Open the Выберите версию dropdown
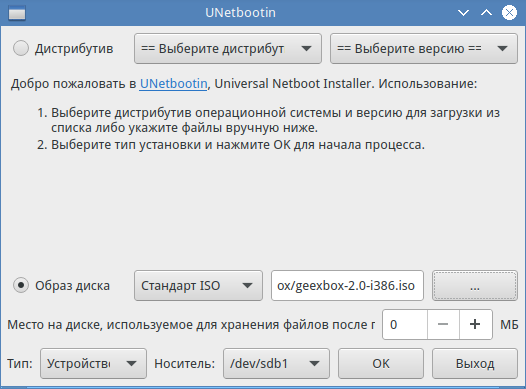Image resolution: width=526 pixels, height=389 pixels. tap(424, 49)
